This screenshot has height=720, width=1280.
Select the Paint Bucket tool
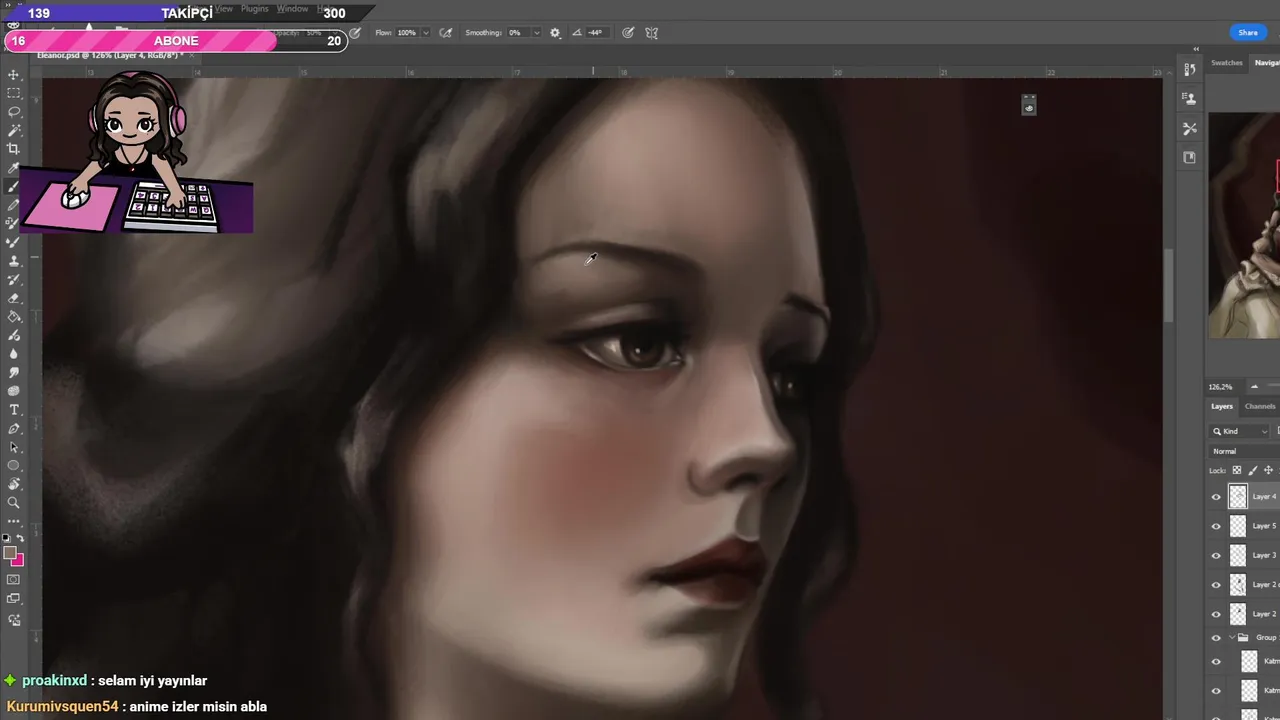coord(14,316)
